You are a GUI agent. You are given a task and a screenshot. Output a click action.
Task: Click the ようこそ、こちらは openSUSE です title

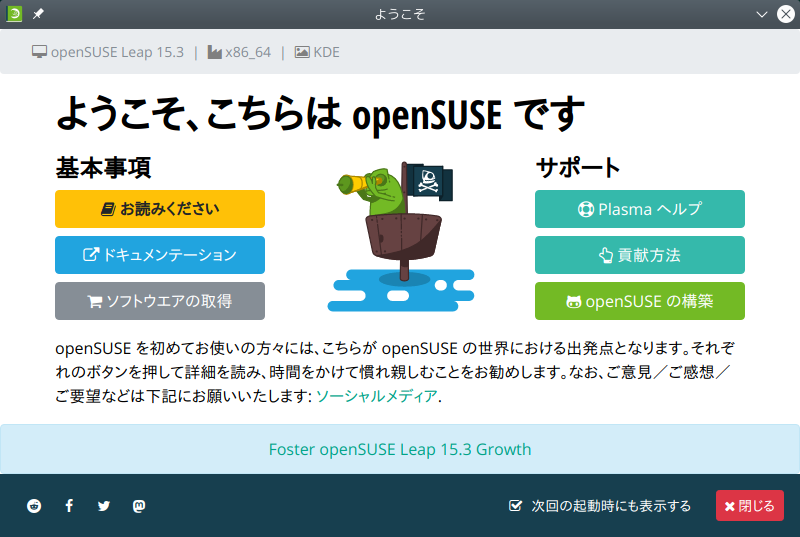320,114
